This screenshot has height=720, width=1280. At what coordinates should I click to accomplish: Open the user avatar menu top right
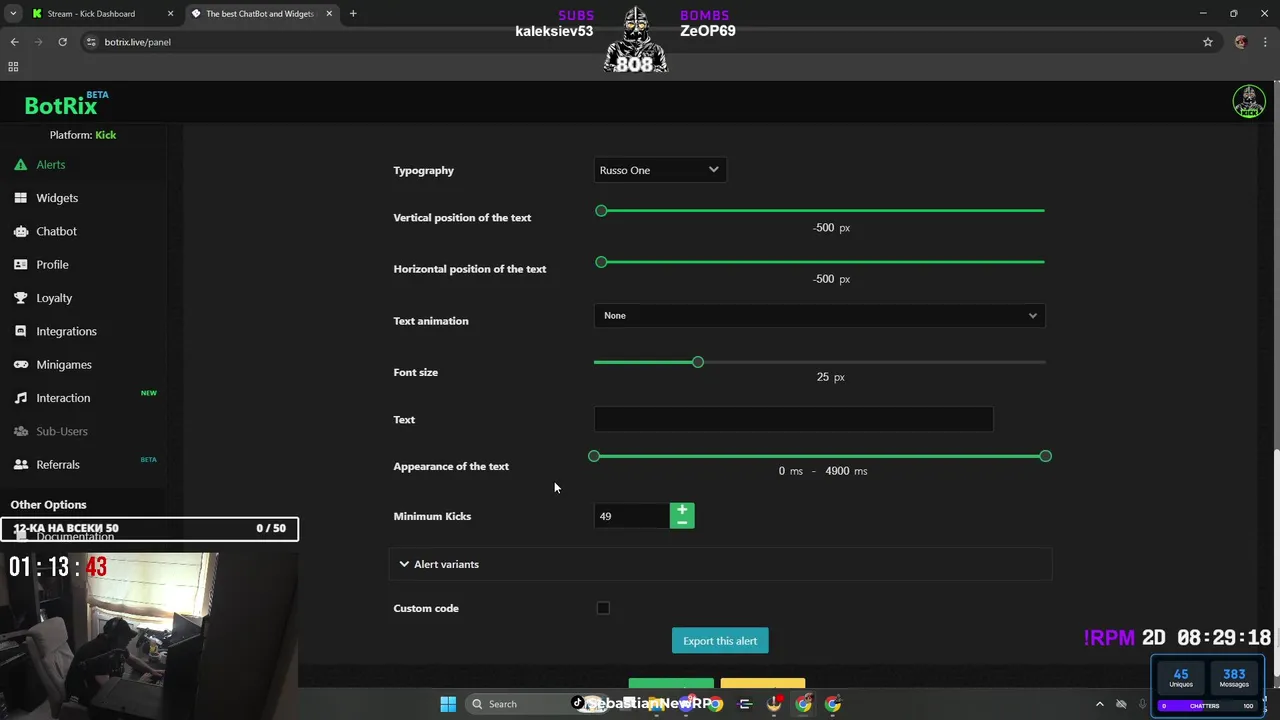[1249, 101]
